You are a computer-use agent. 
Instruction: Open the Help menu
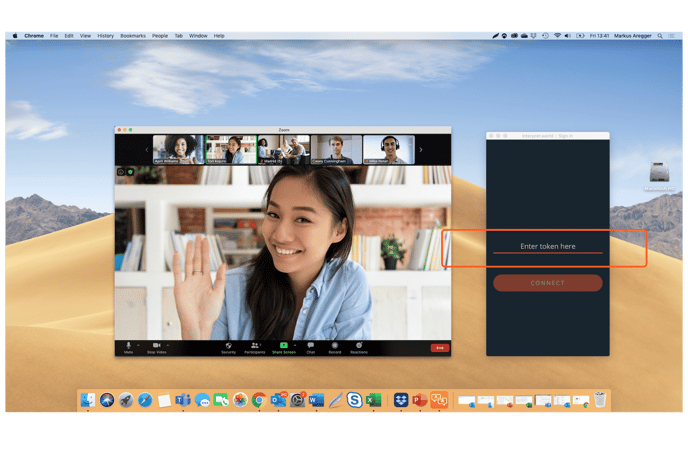click(x=219, y=36)
